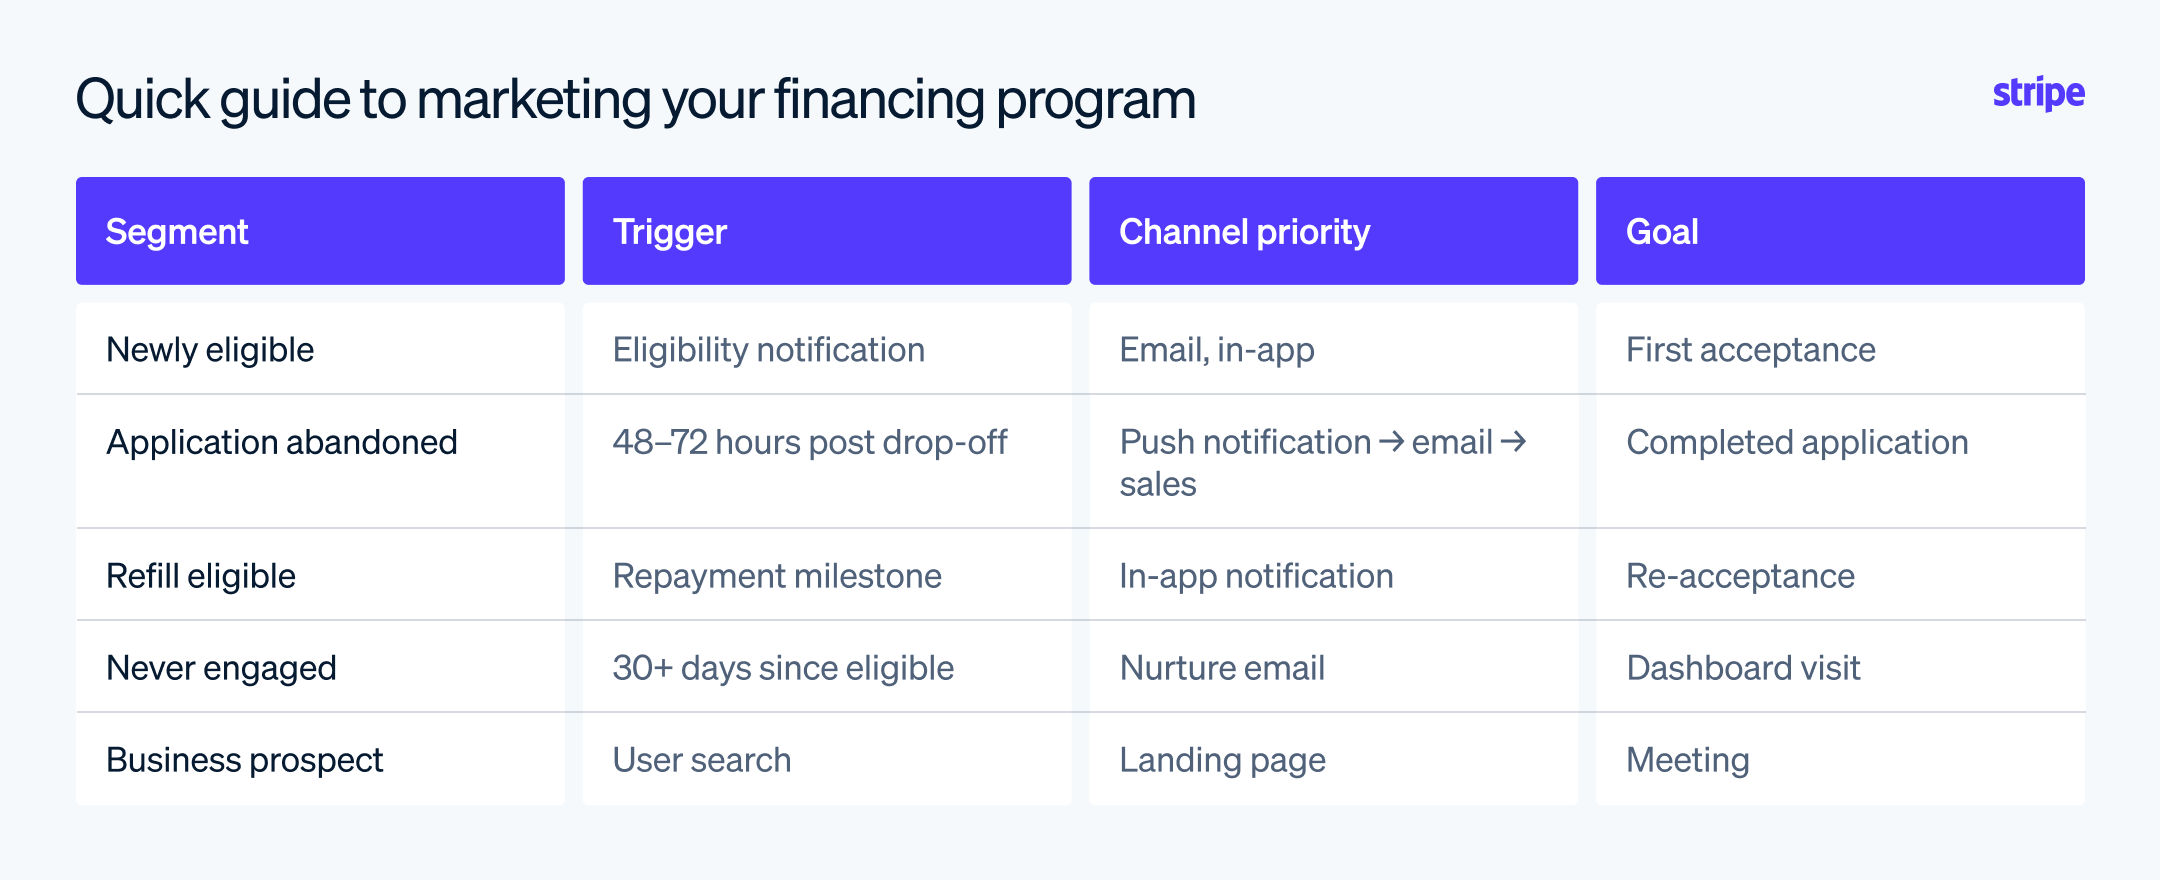Select the Segment column header
The image size is (2160, 880).
pos(320,231)
